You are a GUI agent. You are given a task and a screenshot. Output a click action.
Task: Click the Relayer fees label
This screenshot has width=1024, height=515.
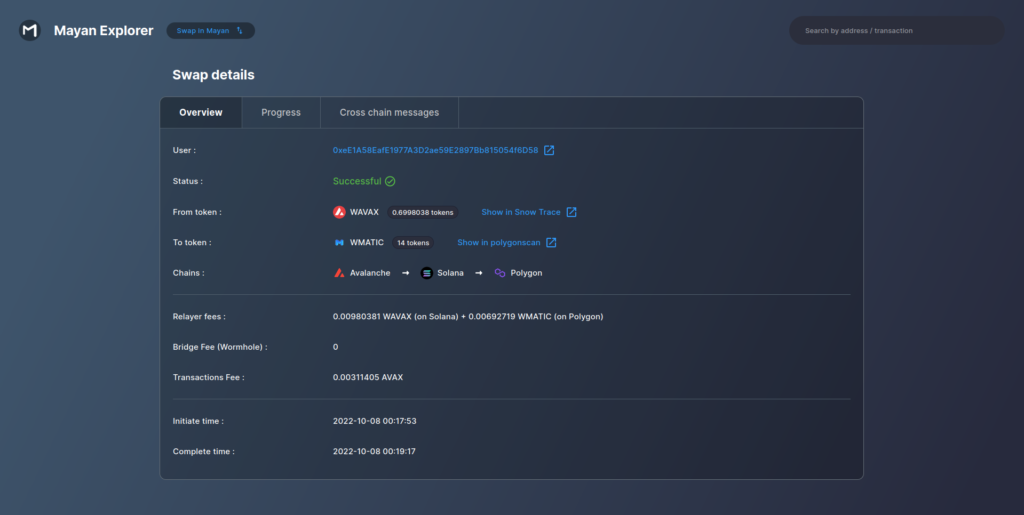tap(199, 317)
